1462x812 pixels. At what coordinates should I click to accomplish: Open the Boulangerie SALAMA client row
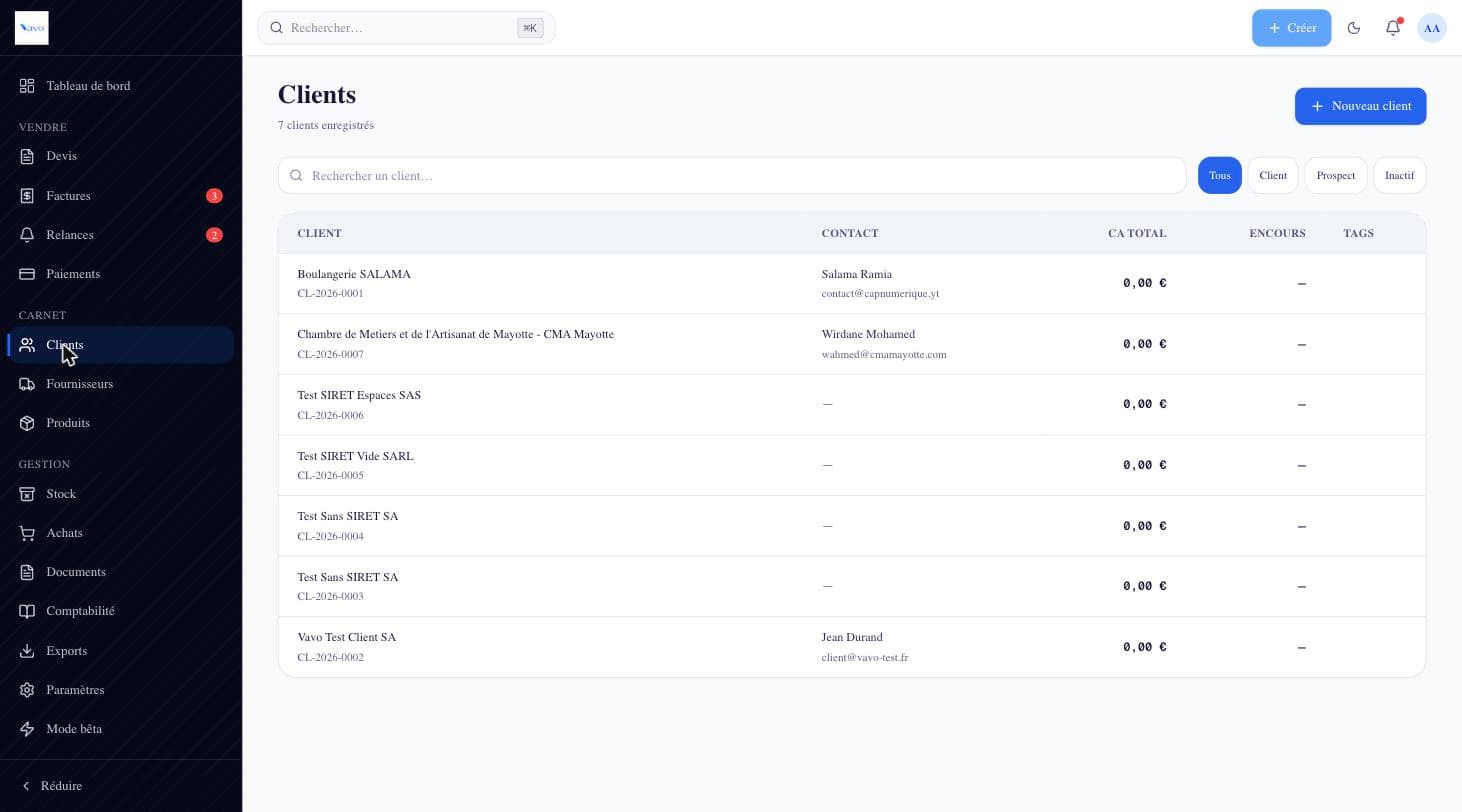(852, 283)
